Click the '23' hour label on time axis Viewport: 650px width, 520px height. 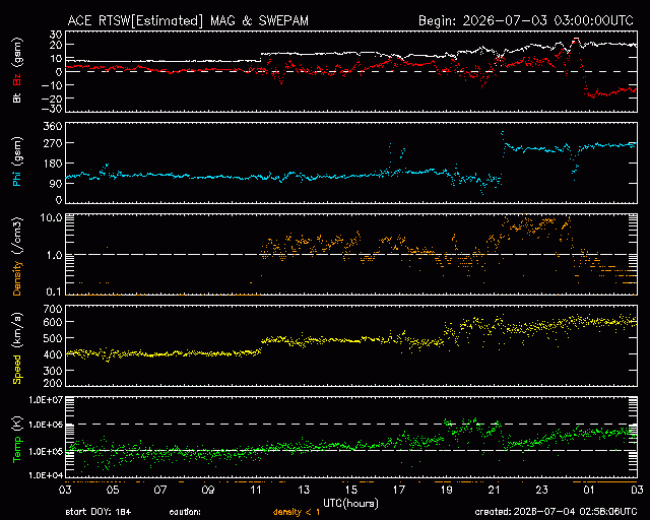click(x=542, y=490)
